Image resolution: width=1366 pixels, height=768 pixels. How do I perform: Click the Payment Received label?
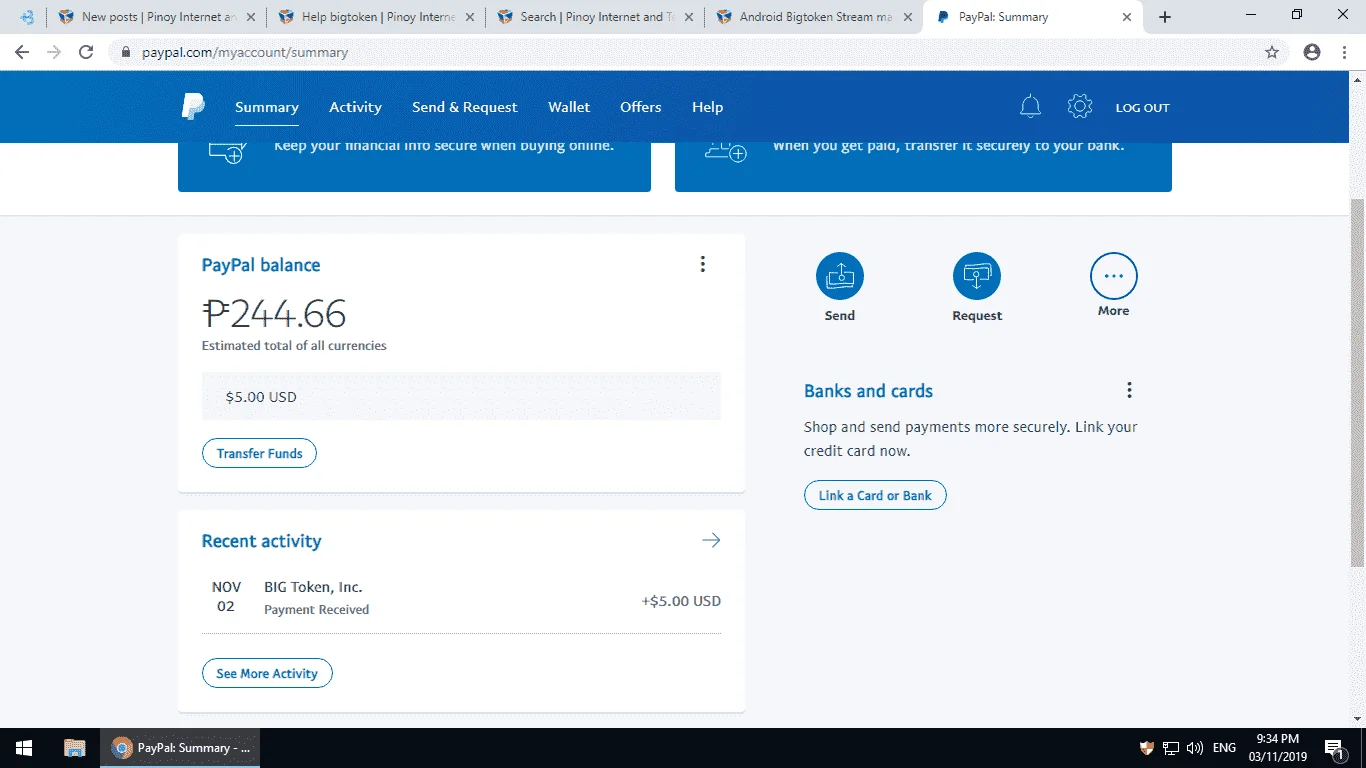point(316,610)
